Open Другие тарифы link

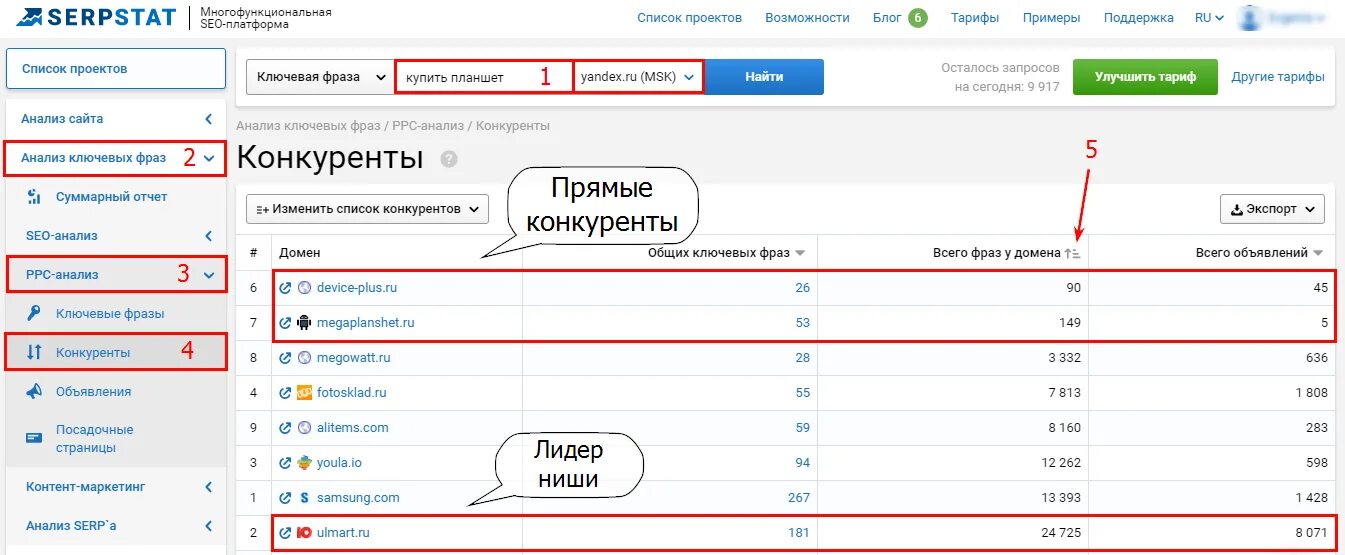1278,77
